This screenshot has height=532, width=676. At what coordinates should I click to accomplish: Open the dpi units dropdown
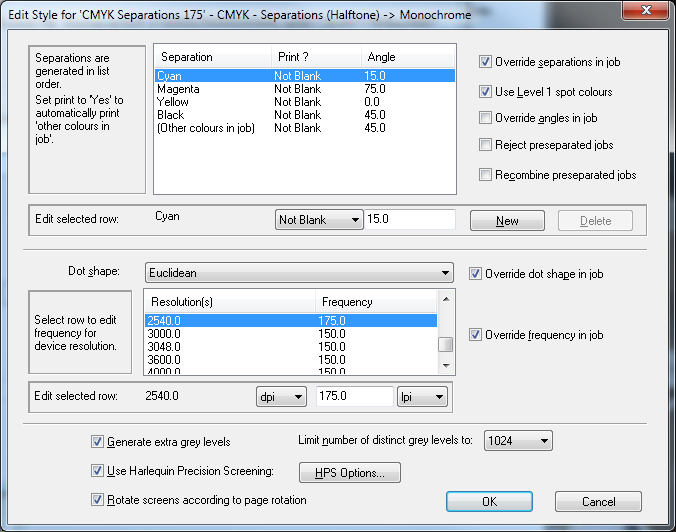click(282, 397)
